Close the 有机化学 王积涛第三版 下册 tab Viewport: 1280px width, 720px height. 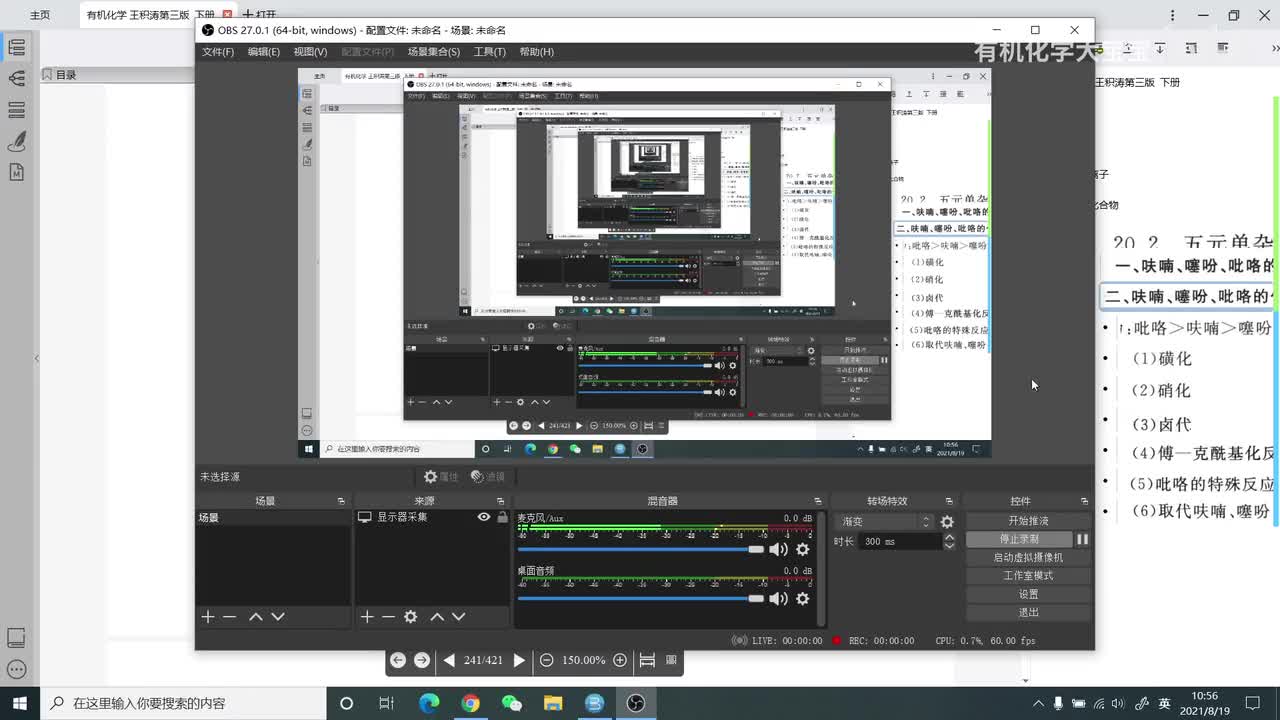227,15
